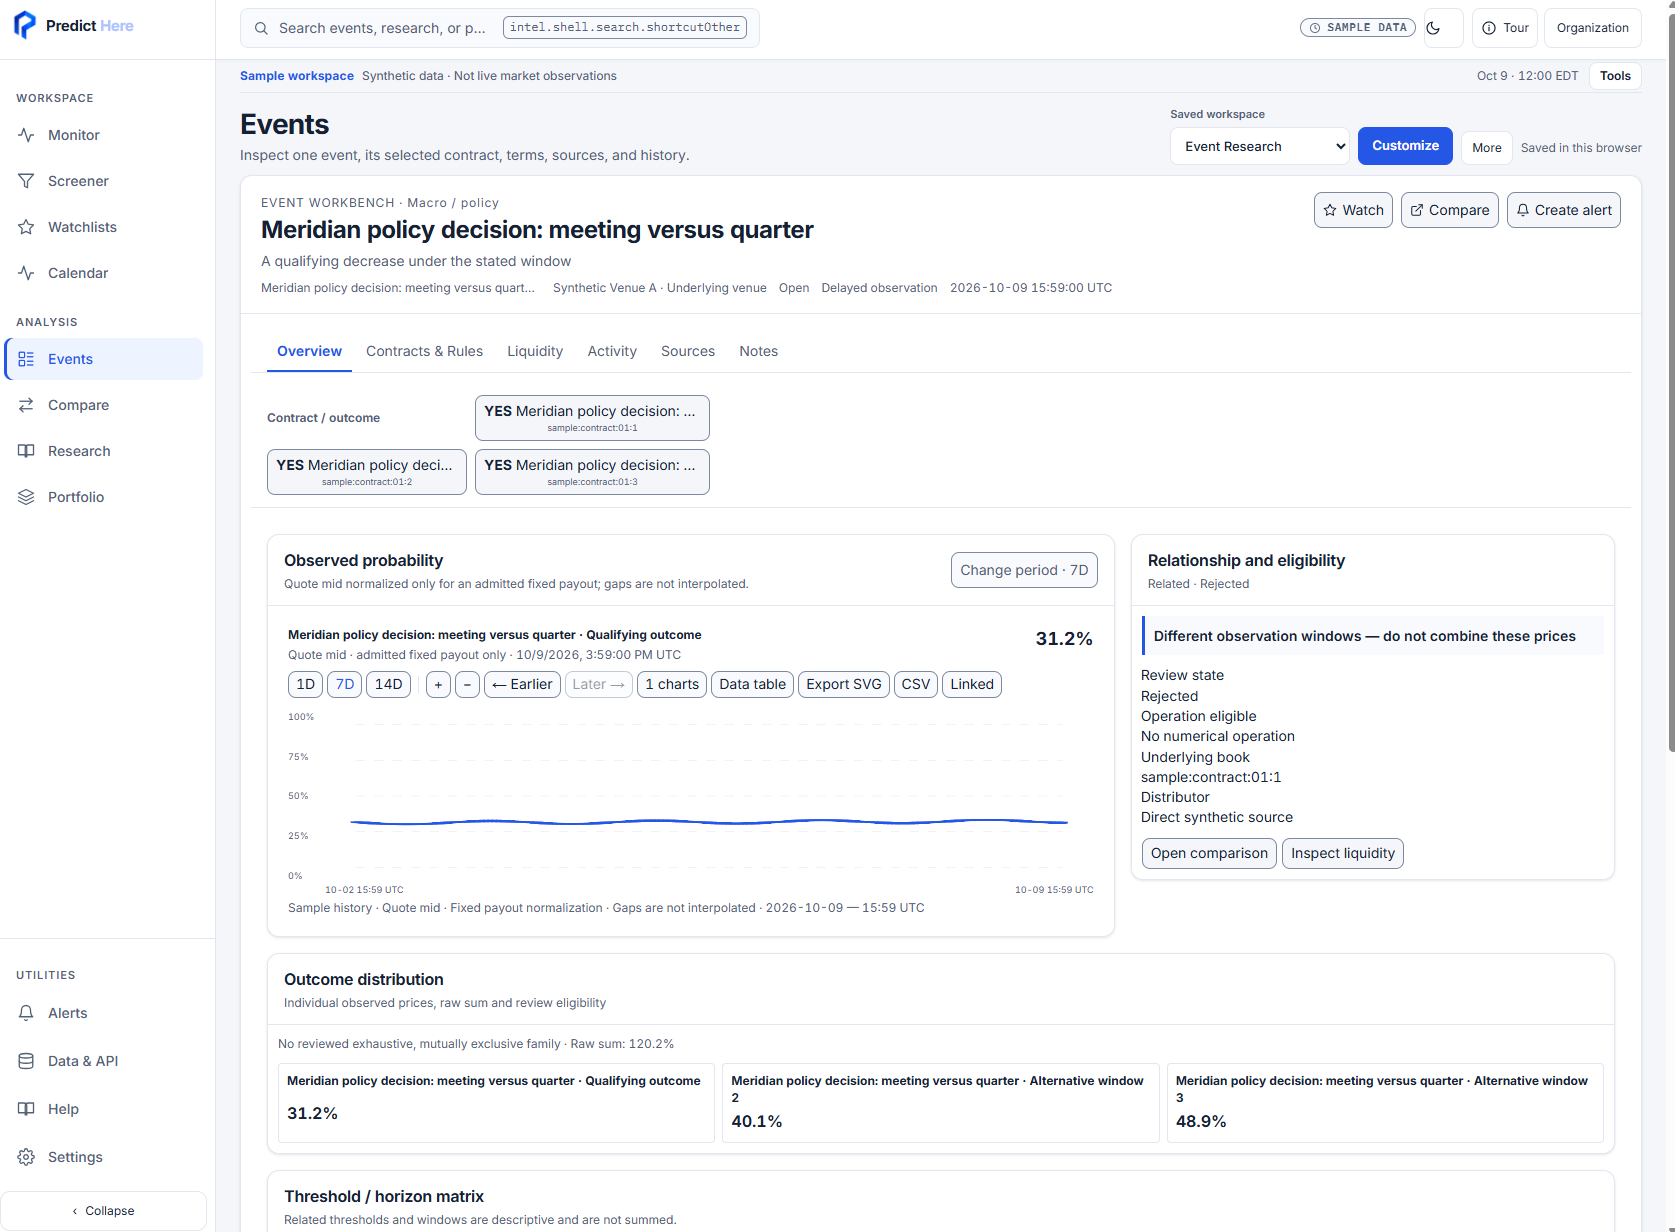
Task: Open the More options button
Action: coord(1486,148)
